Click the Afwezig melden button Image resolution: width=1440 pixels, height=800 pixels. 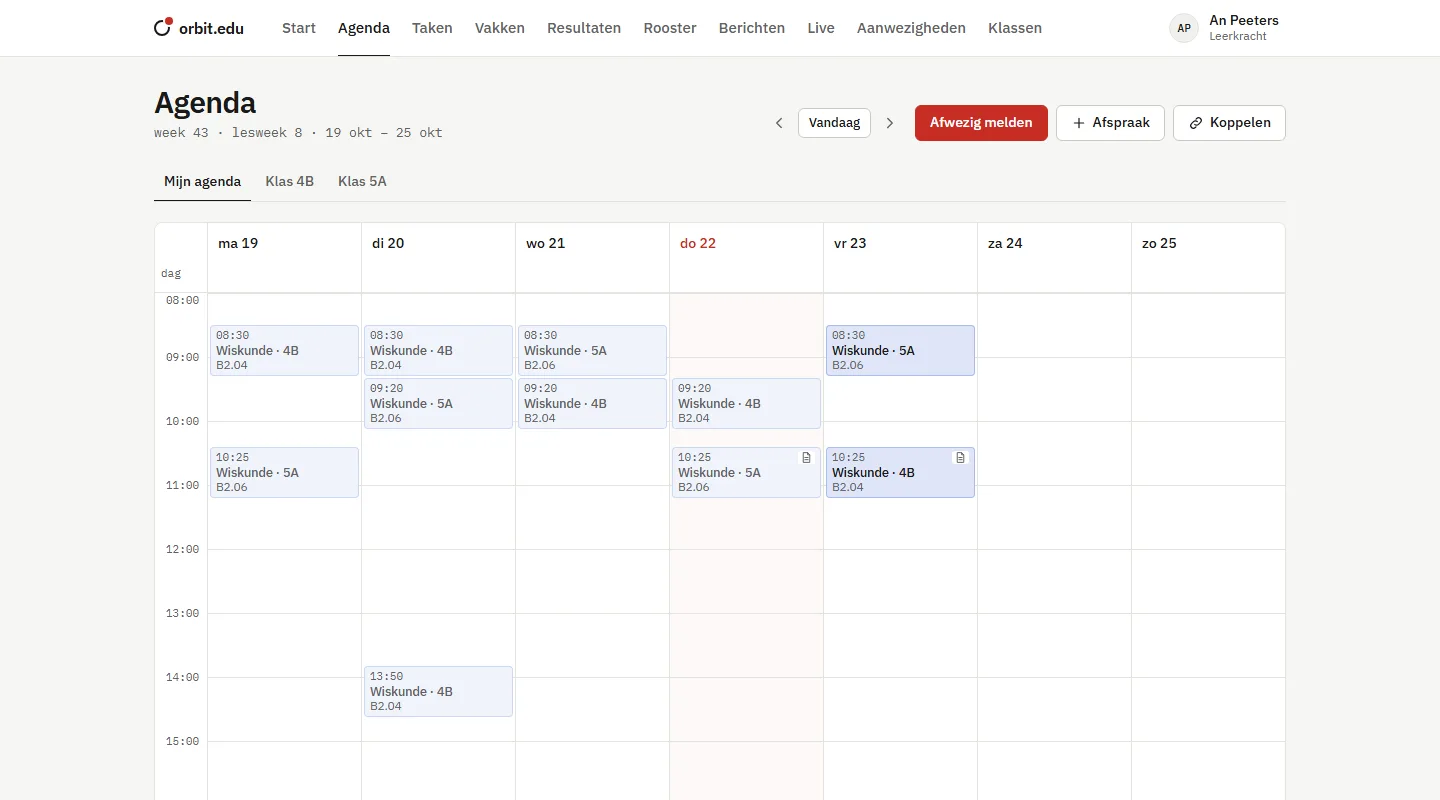coord(981,123)
